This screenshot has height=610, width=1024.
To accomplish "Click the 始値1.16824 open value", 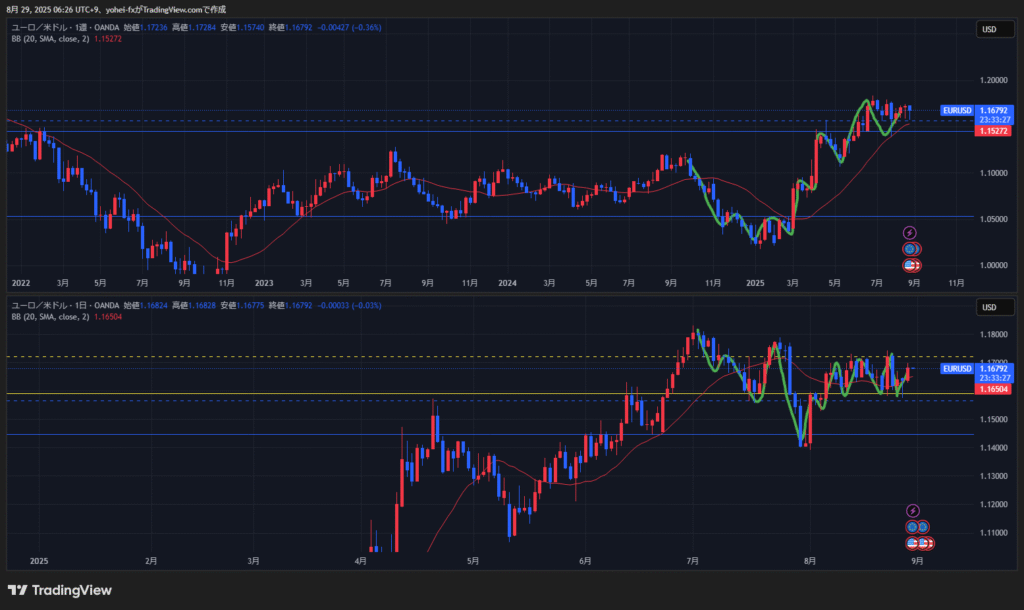I will point(146,306).
